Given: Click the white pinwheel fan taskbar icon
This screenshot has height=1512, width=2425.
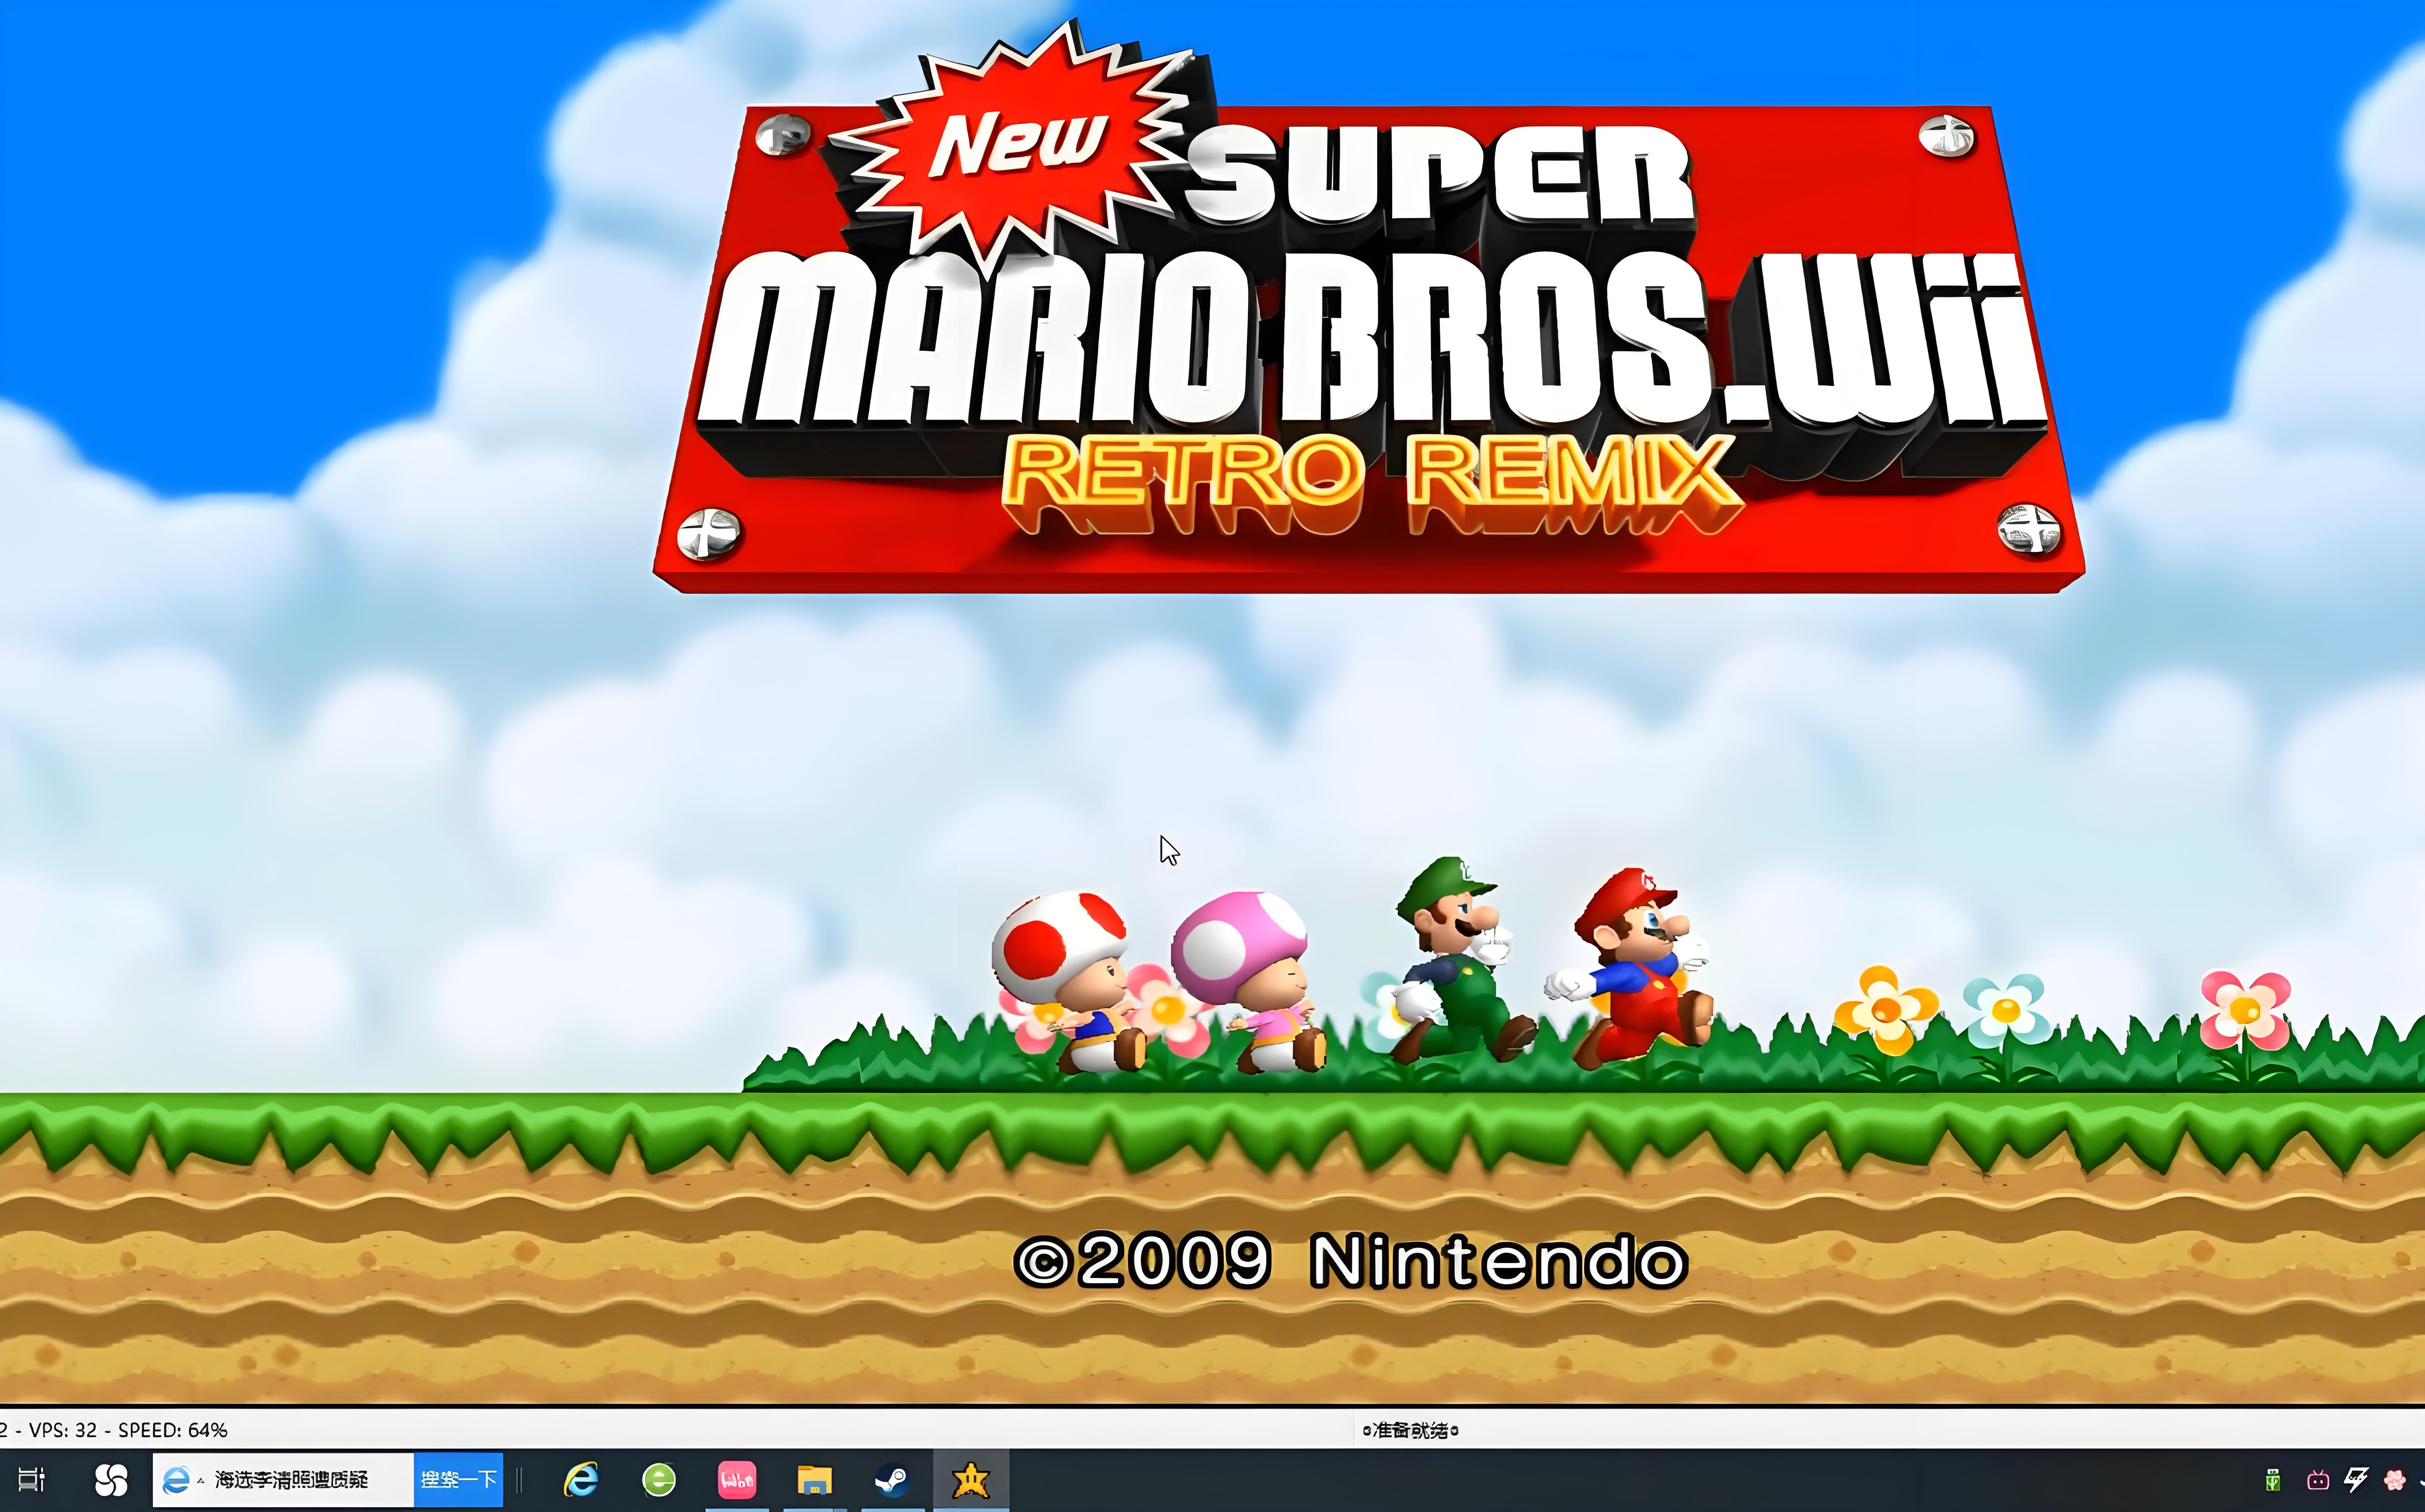Looking at the screenshot, I should pyautogui.click(x=111, y=1480).
